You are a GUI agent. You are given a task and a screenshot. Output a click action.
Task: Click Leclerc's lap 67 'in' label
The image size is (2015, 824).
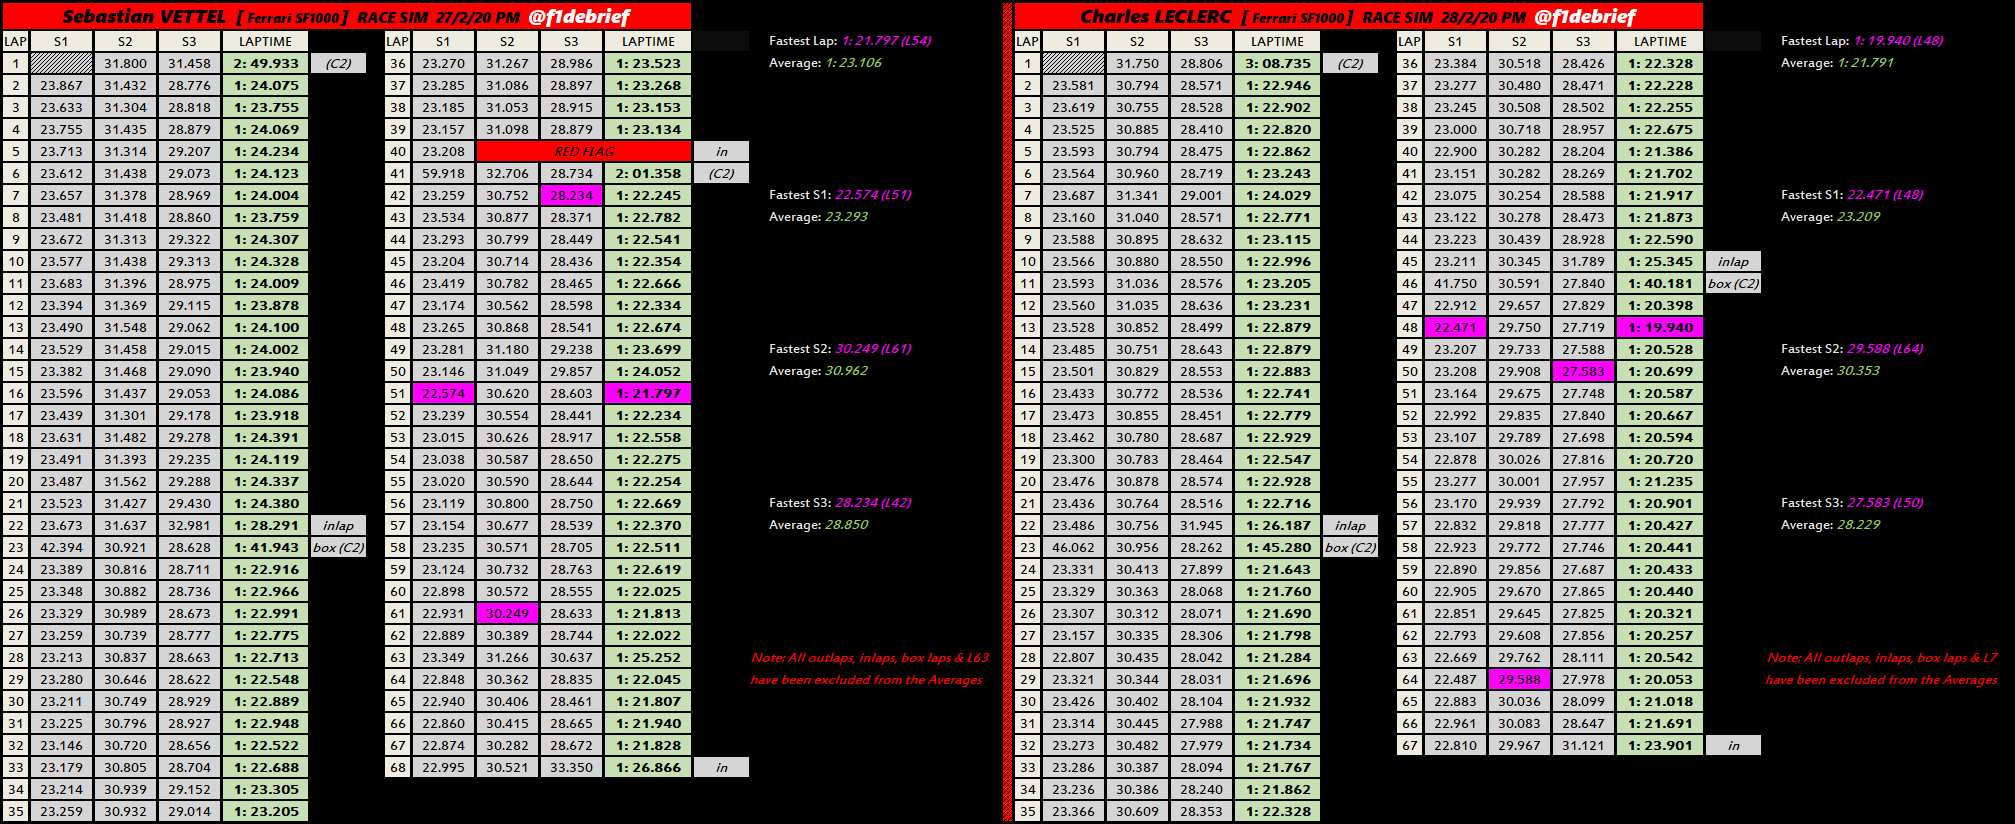[x=1733, y=745]
